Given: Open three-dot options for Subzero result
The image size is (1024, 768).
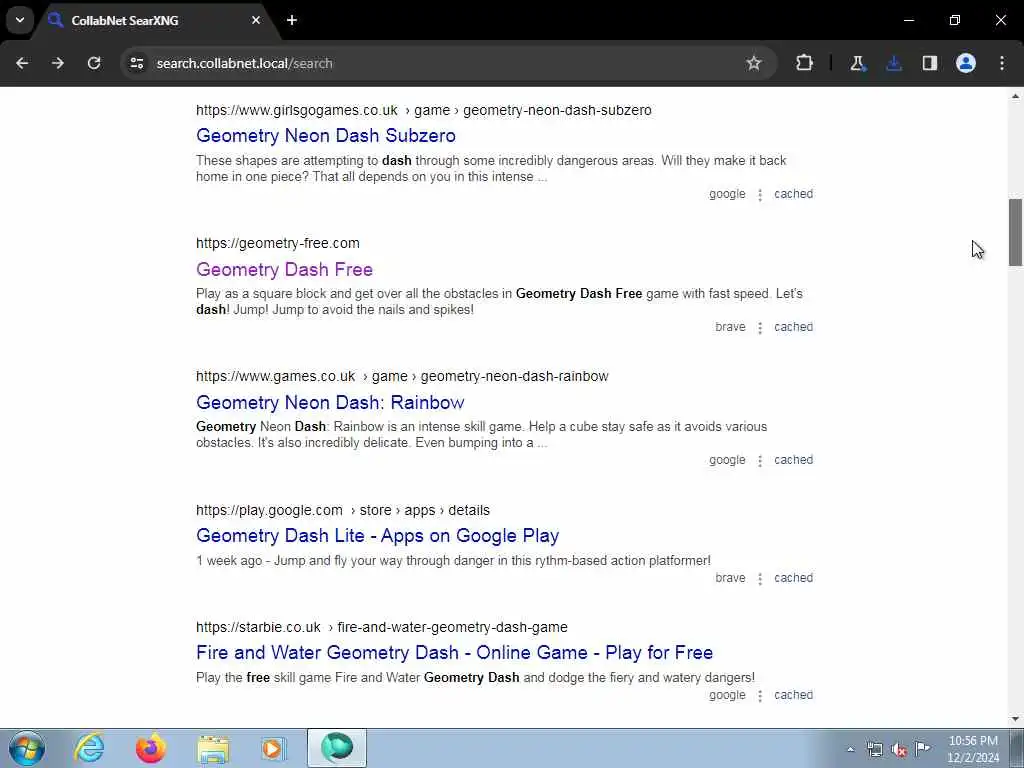Looking at the screenshot, I should point(760,195).
